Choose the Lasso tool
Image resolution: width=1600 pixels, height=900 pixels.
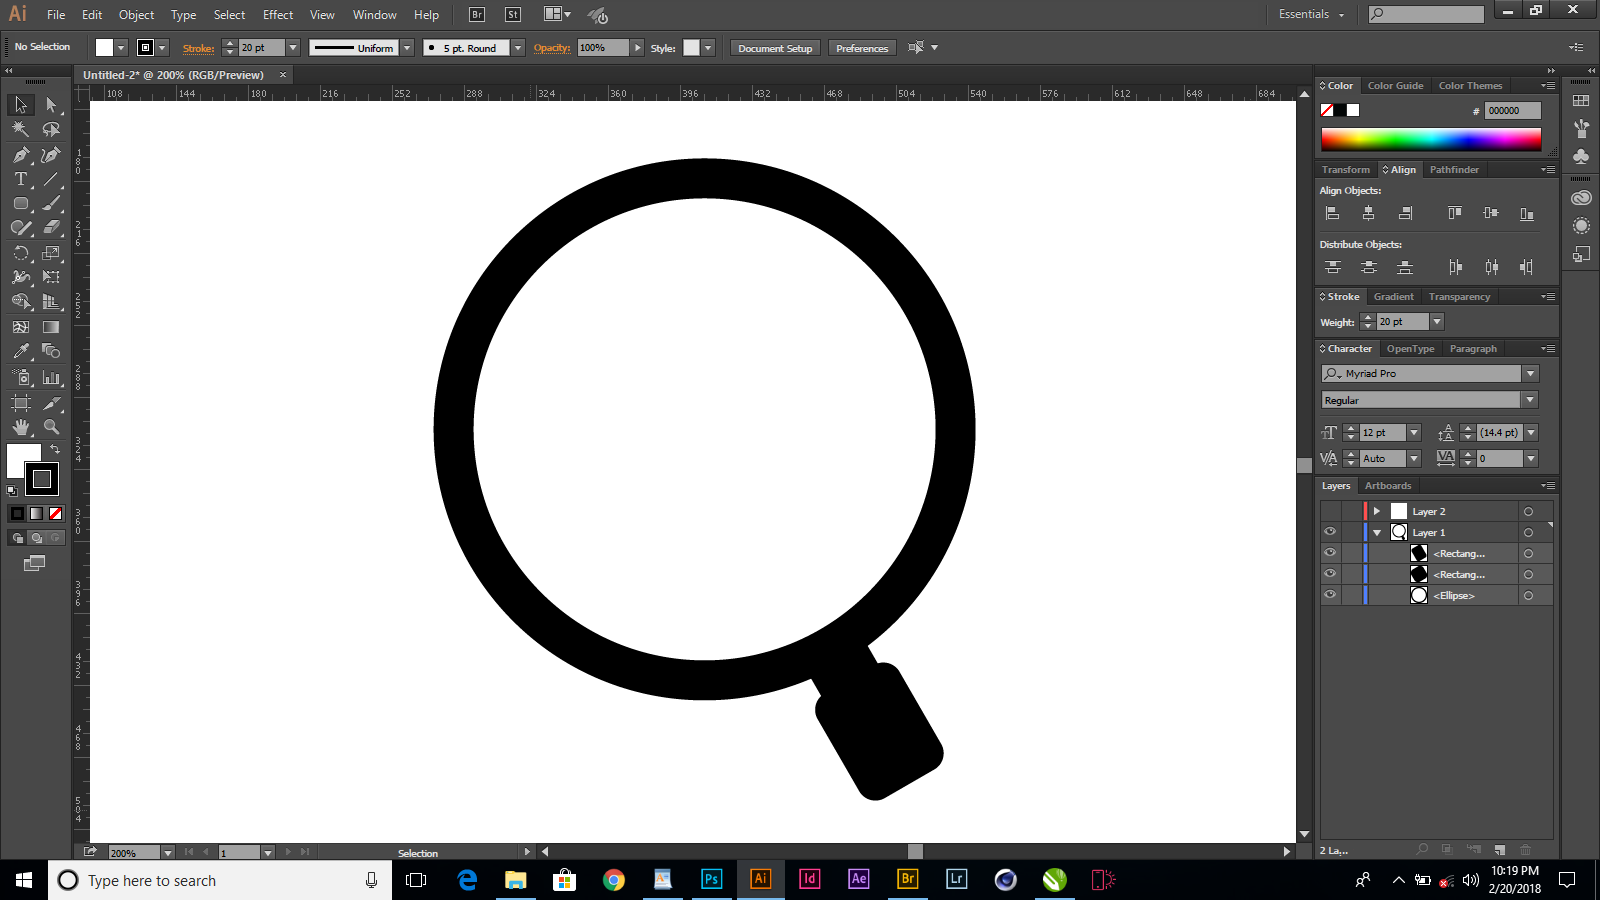(x=51, y=129)
